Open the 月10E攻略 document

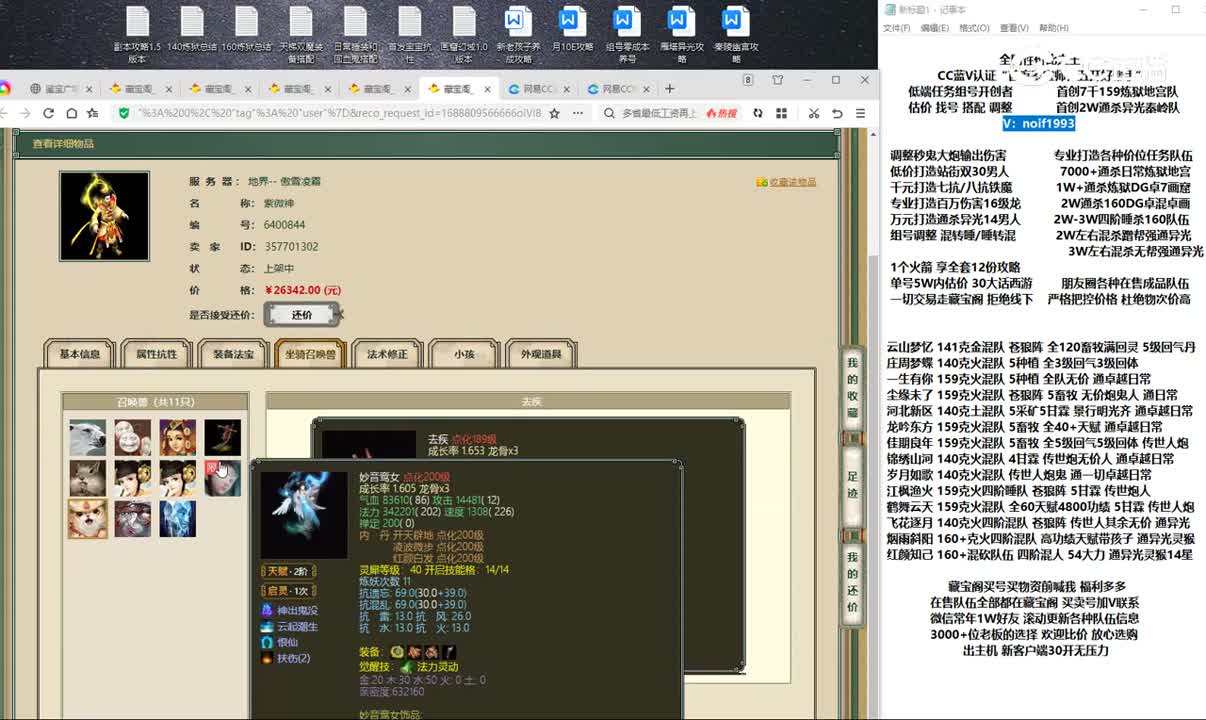click(571, 30)
